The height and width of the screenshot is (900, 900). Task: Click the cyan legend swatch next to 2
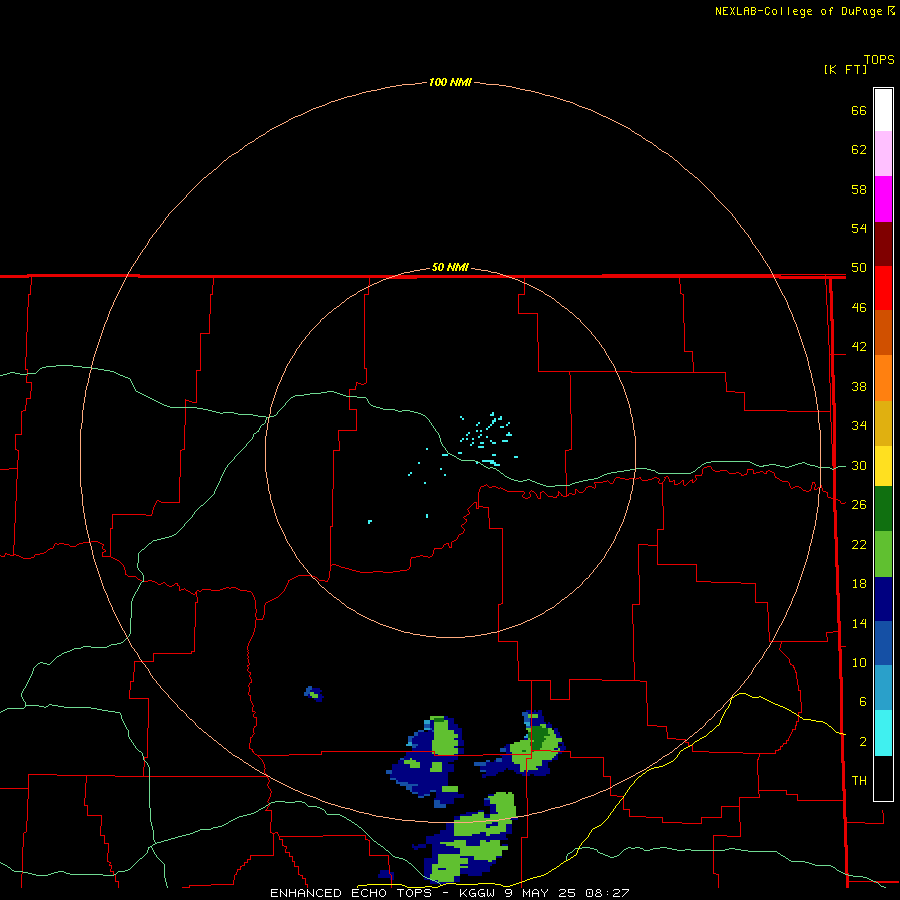tap(883, 733)
